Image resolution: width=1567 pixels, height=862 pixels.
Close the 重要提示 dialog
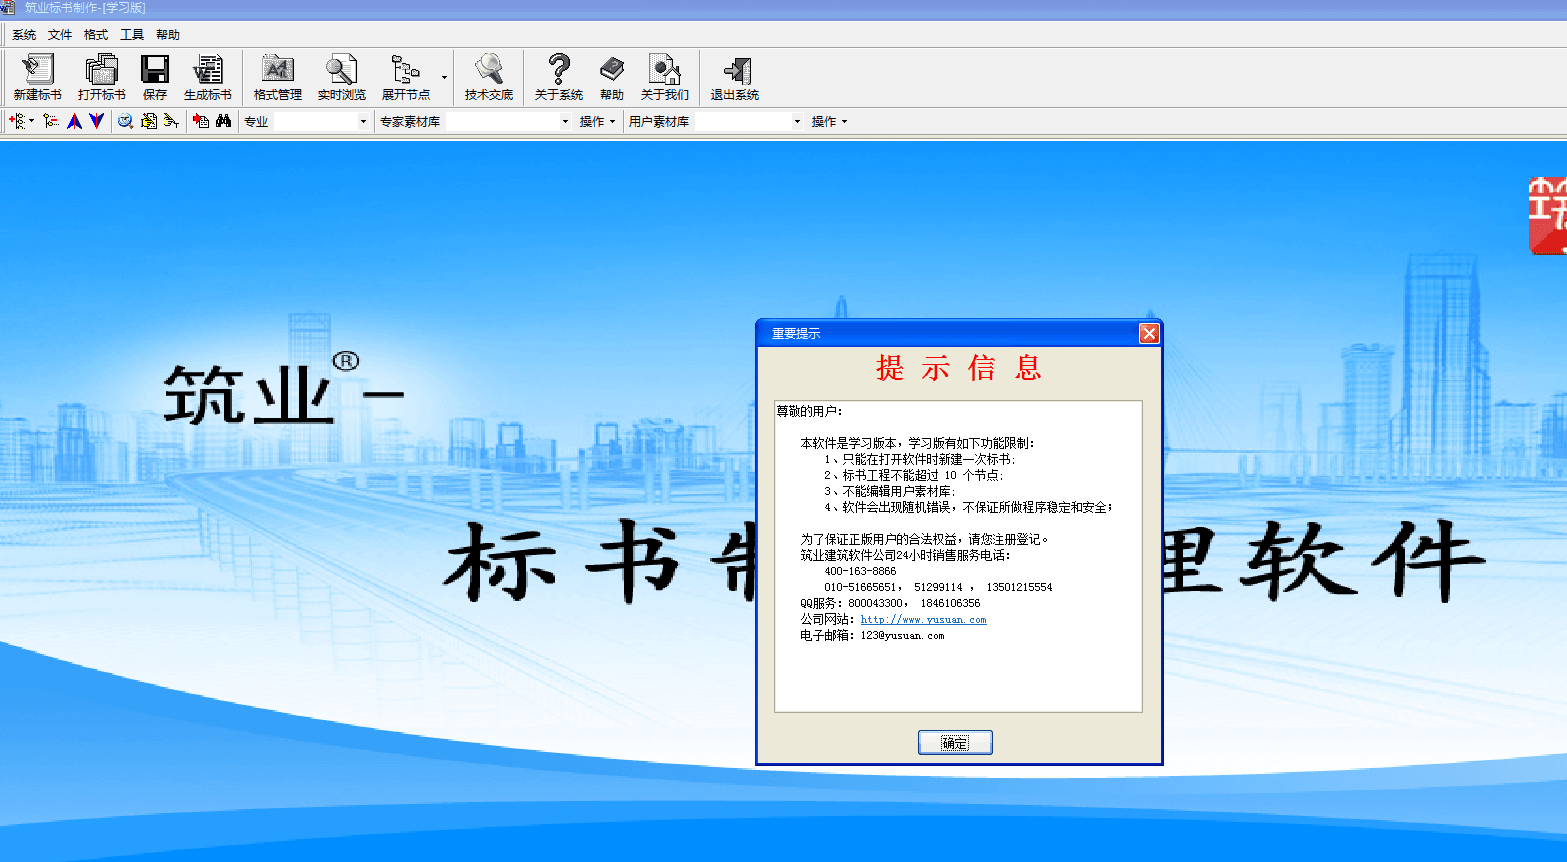[1149, 333]
